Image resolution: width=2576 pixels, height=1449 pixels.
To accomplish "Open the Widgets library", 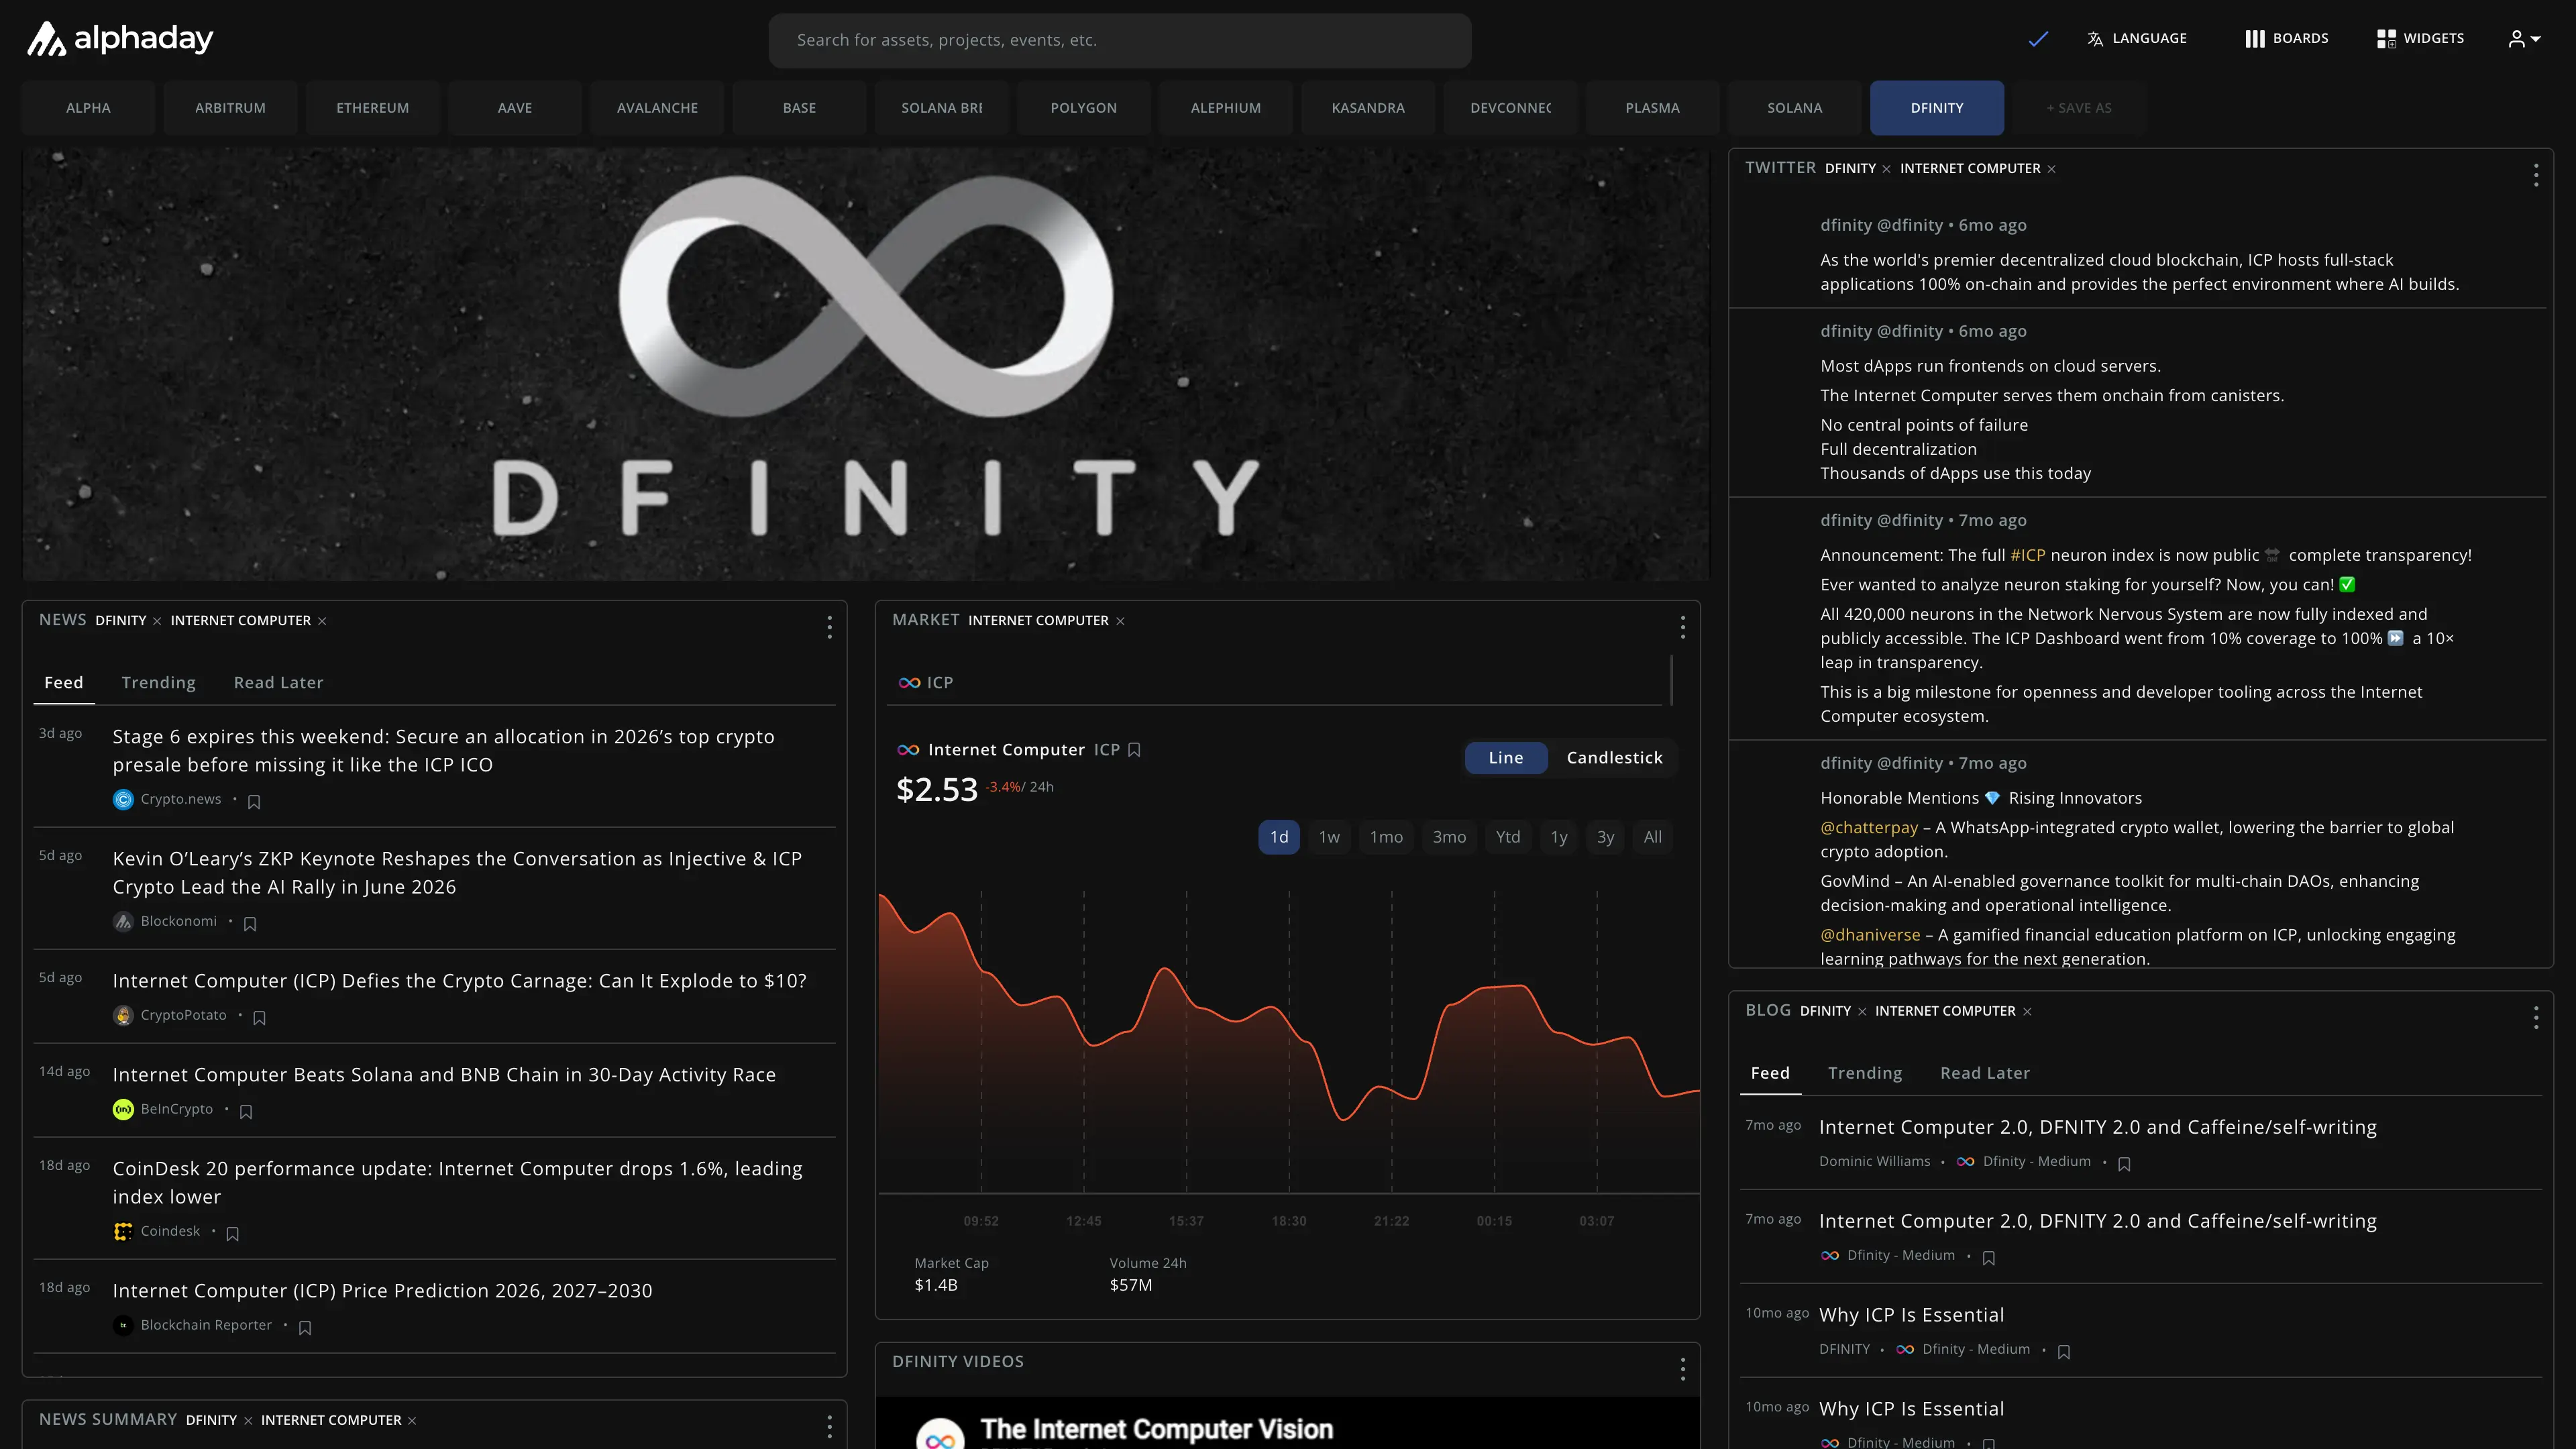I will (2420, 39).
